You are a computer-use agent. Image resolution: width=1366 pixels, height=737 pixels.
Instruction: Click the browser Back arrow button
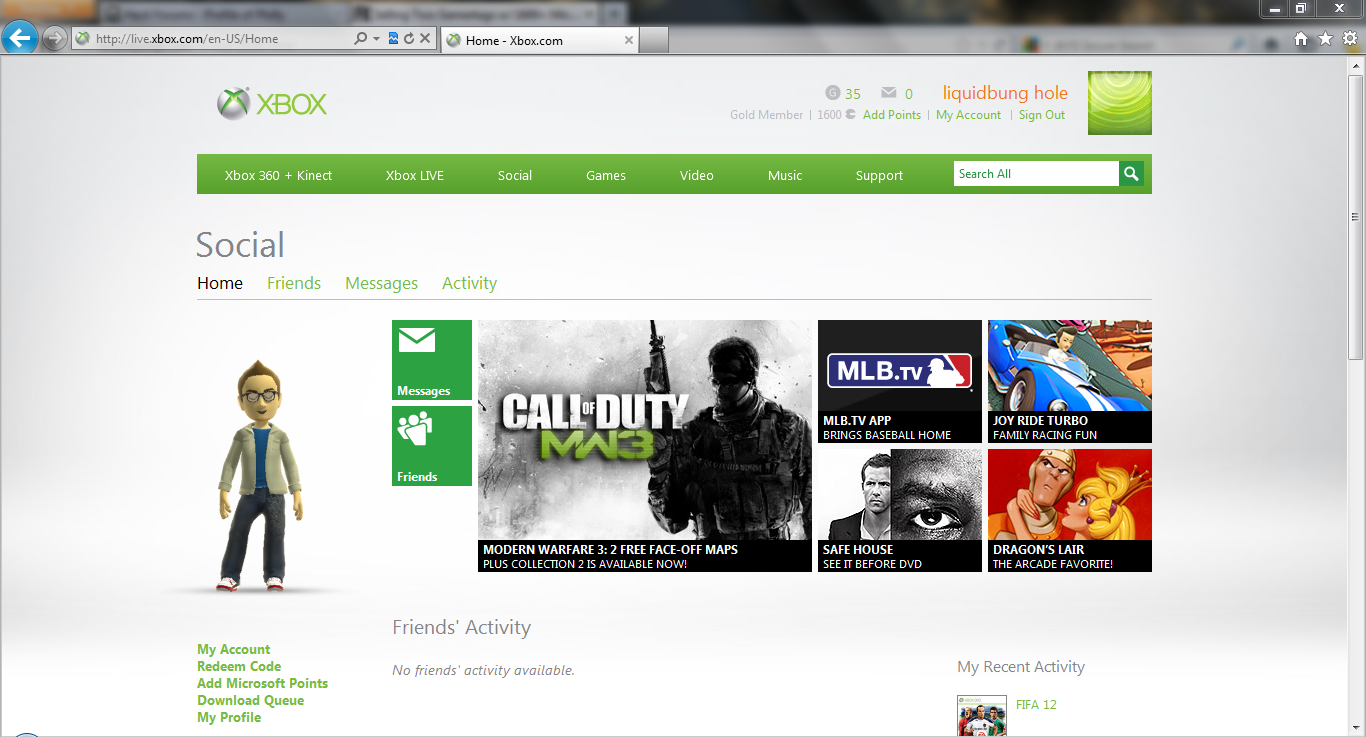click(x=19, y=39)
